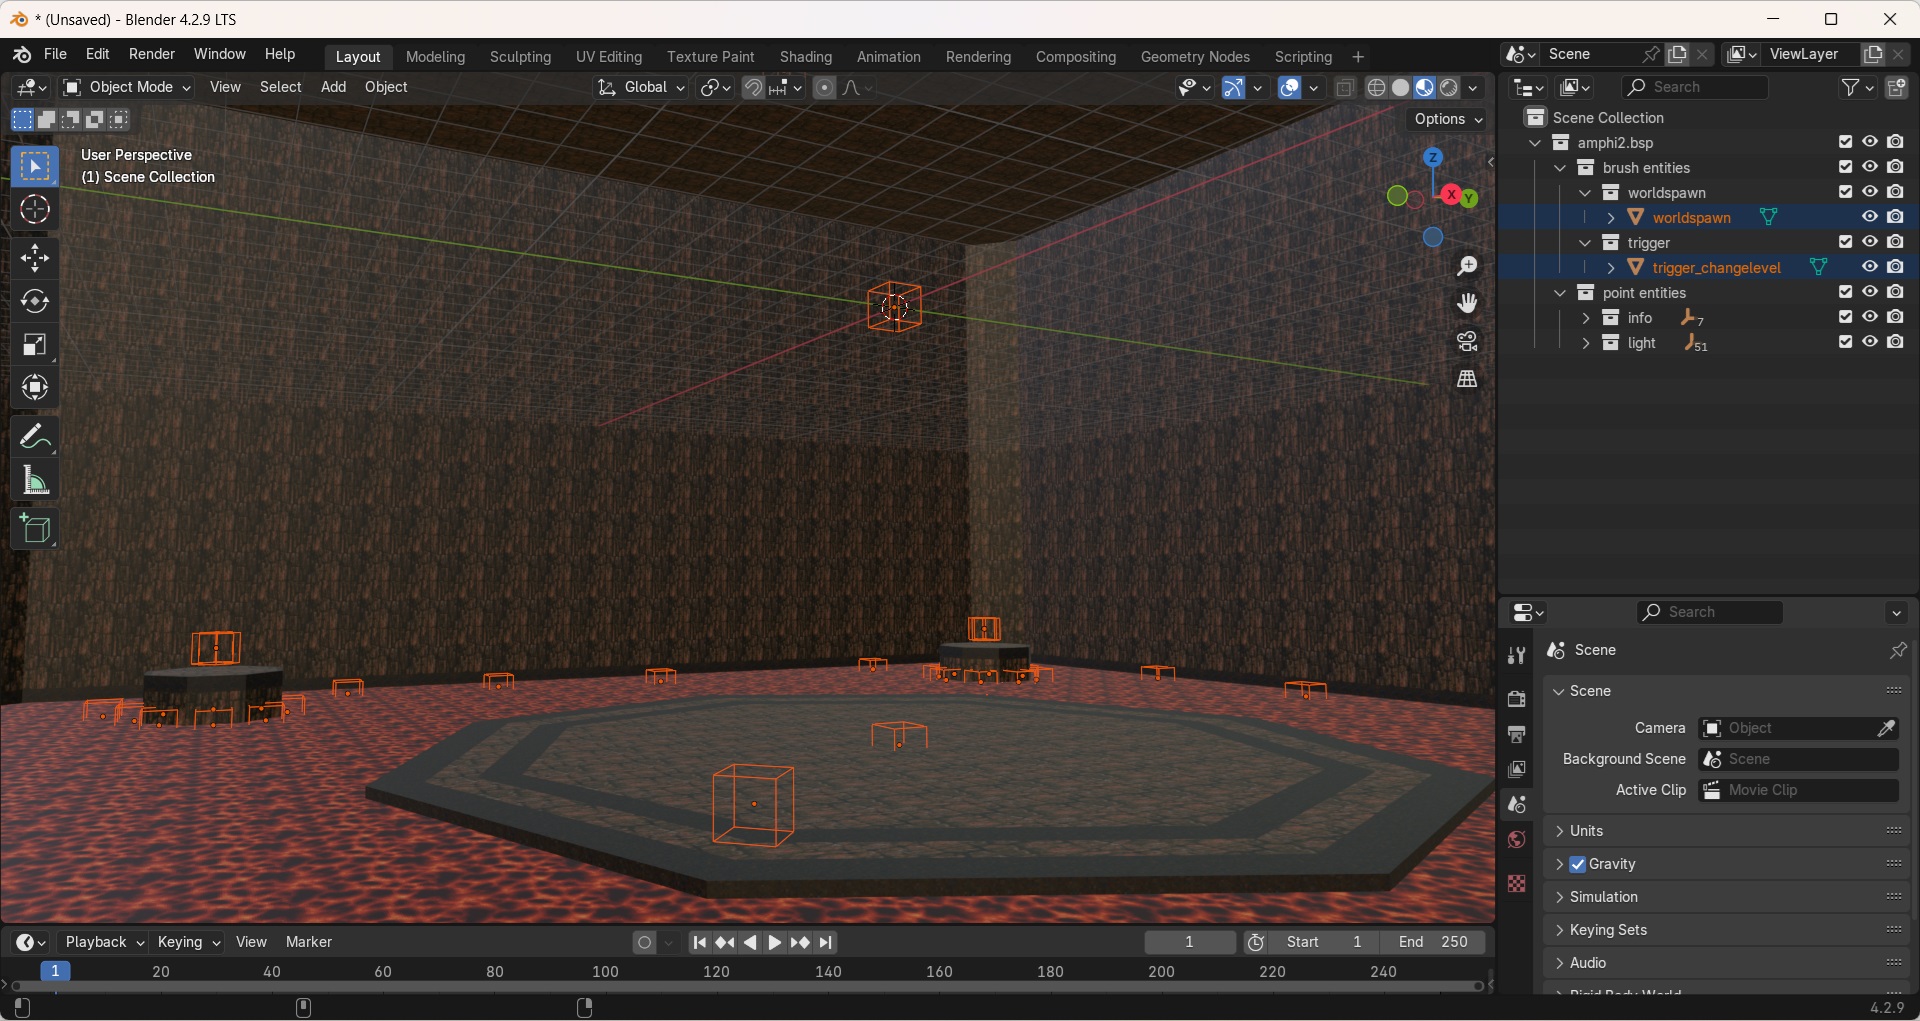The height and width of the screenshot is (1021, 1920).
Task: Hide the worldspawn mesh object in viewport
Action: 1870,217
